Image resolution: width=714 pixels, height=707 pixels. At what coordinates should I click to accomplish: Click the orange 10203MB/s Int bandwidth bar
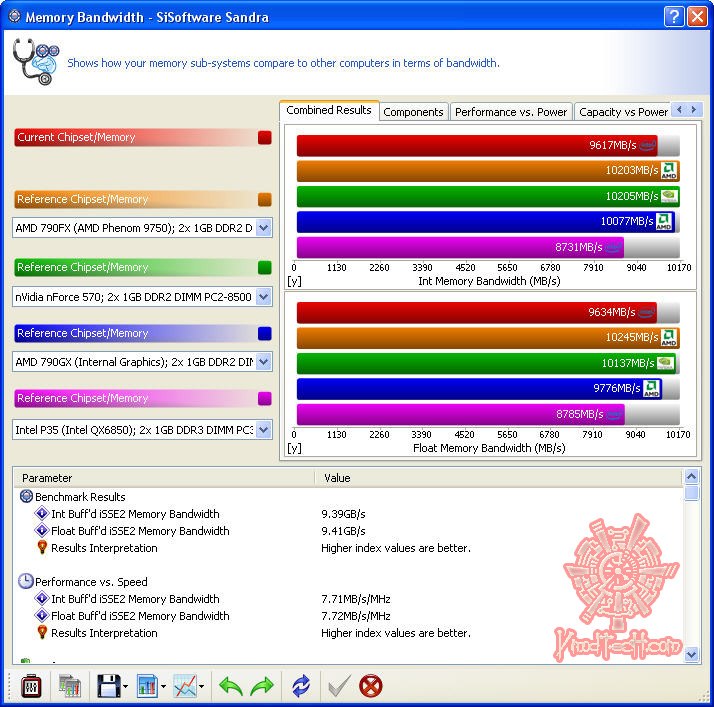(x=488, y=171)
